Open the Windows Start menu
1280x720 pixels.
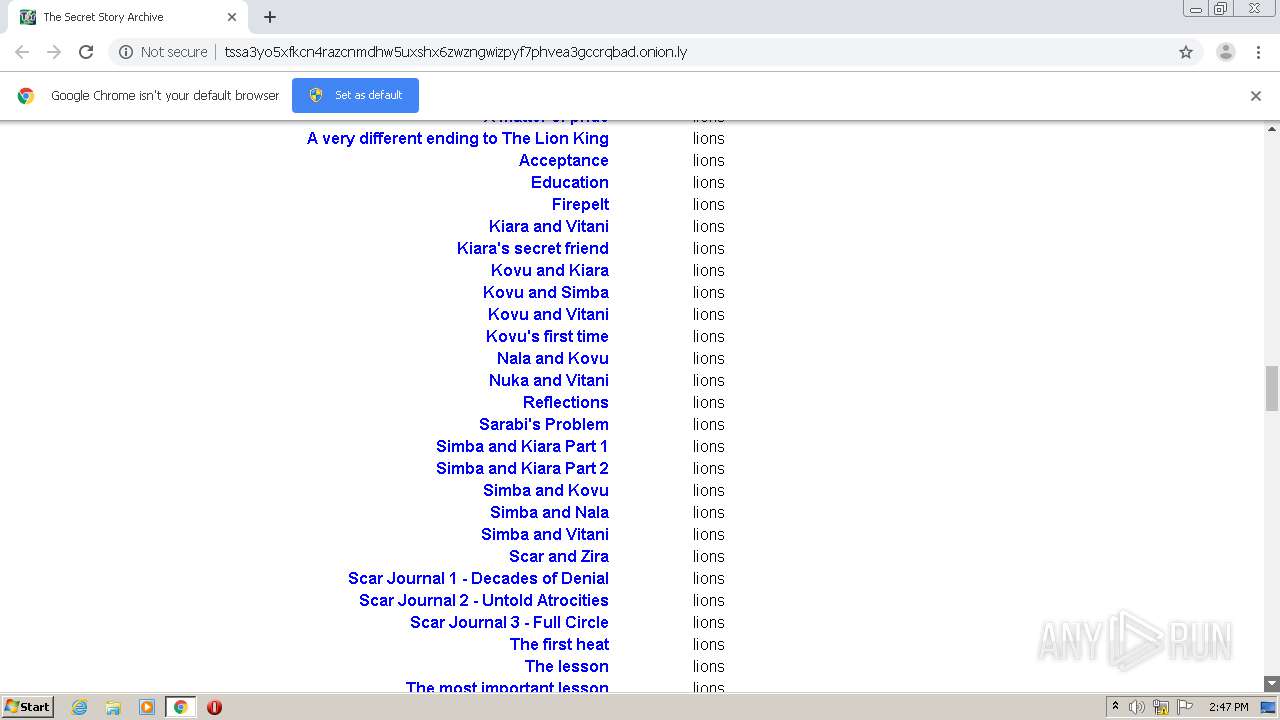(x=28, y=706)
